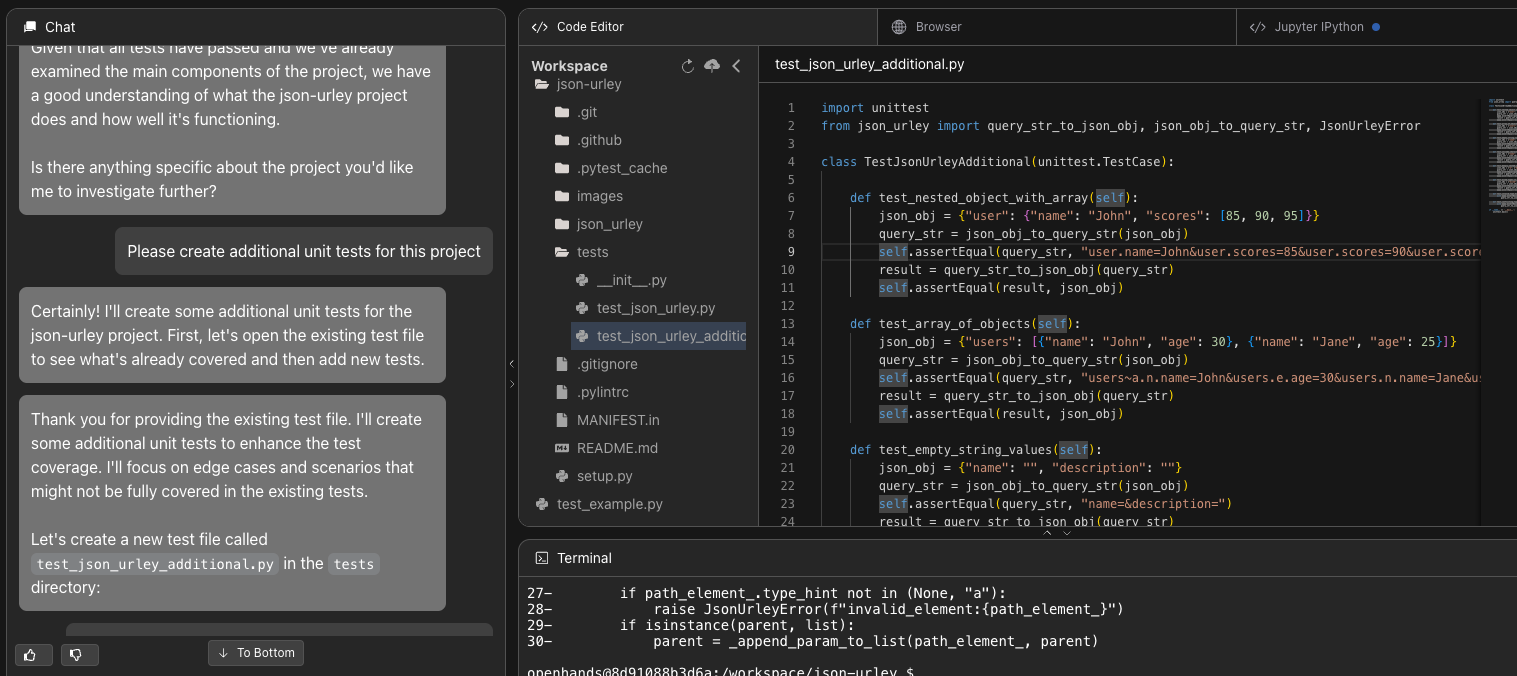This screenshot has height=676, width=1517.
Task: Open the setup.py file
Action: pos(604,476)
